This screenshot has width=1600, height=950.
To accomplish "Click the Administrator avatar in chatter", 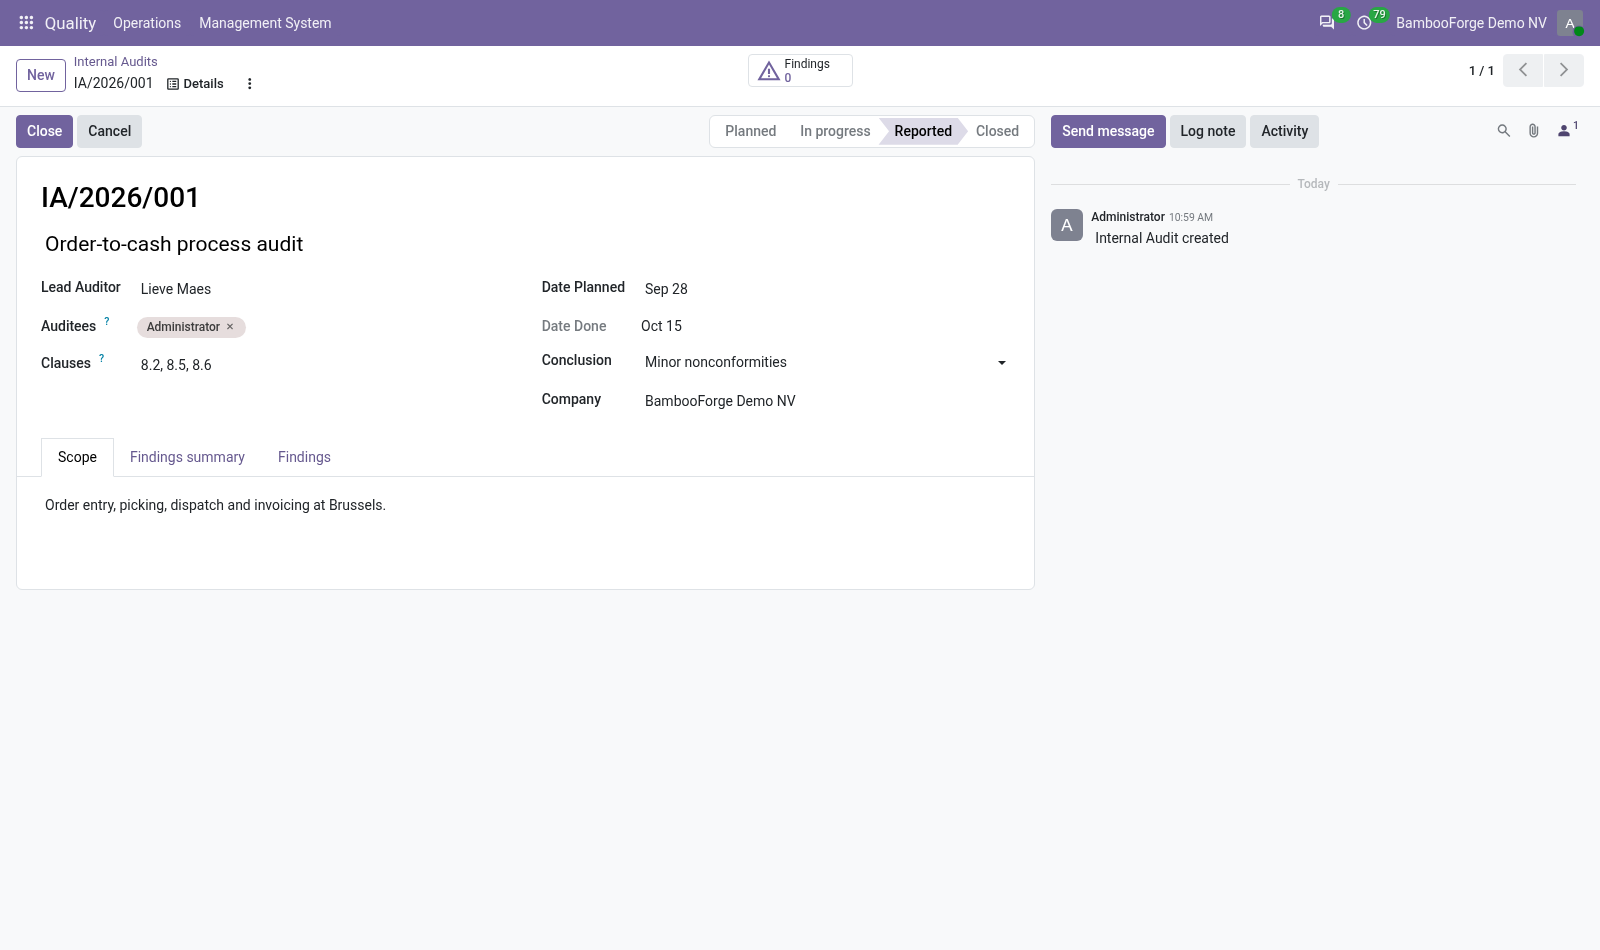I will 1067,225.
